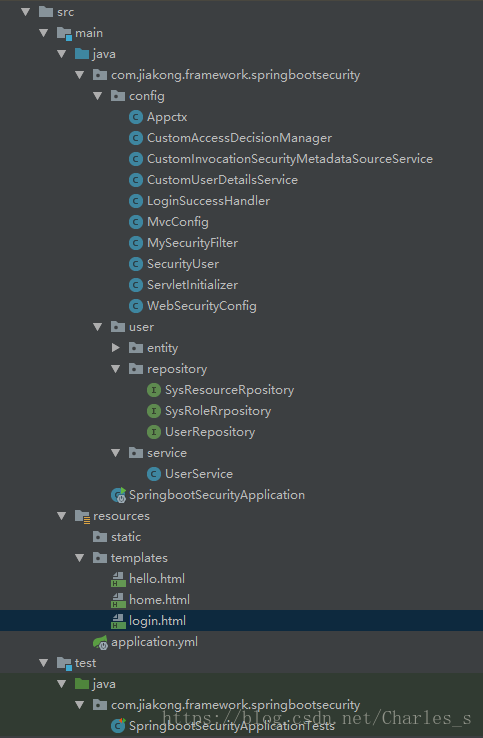Select the highlighted login.html file

(157, 621)
